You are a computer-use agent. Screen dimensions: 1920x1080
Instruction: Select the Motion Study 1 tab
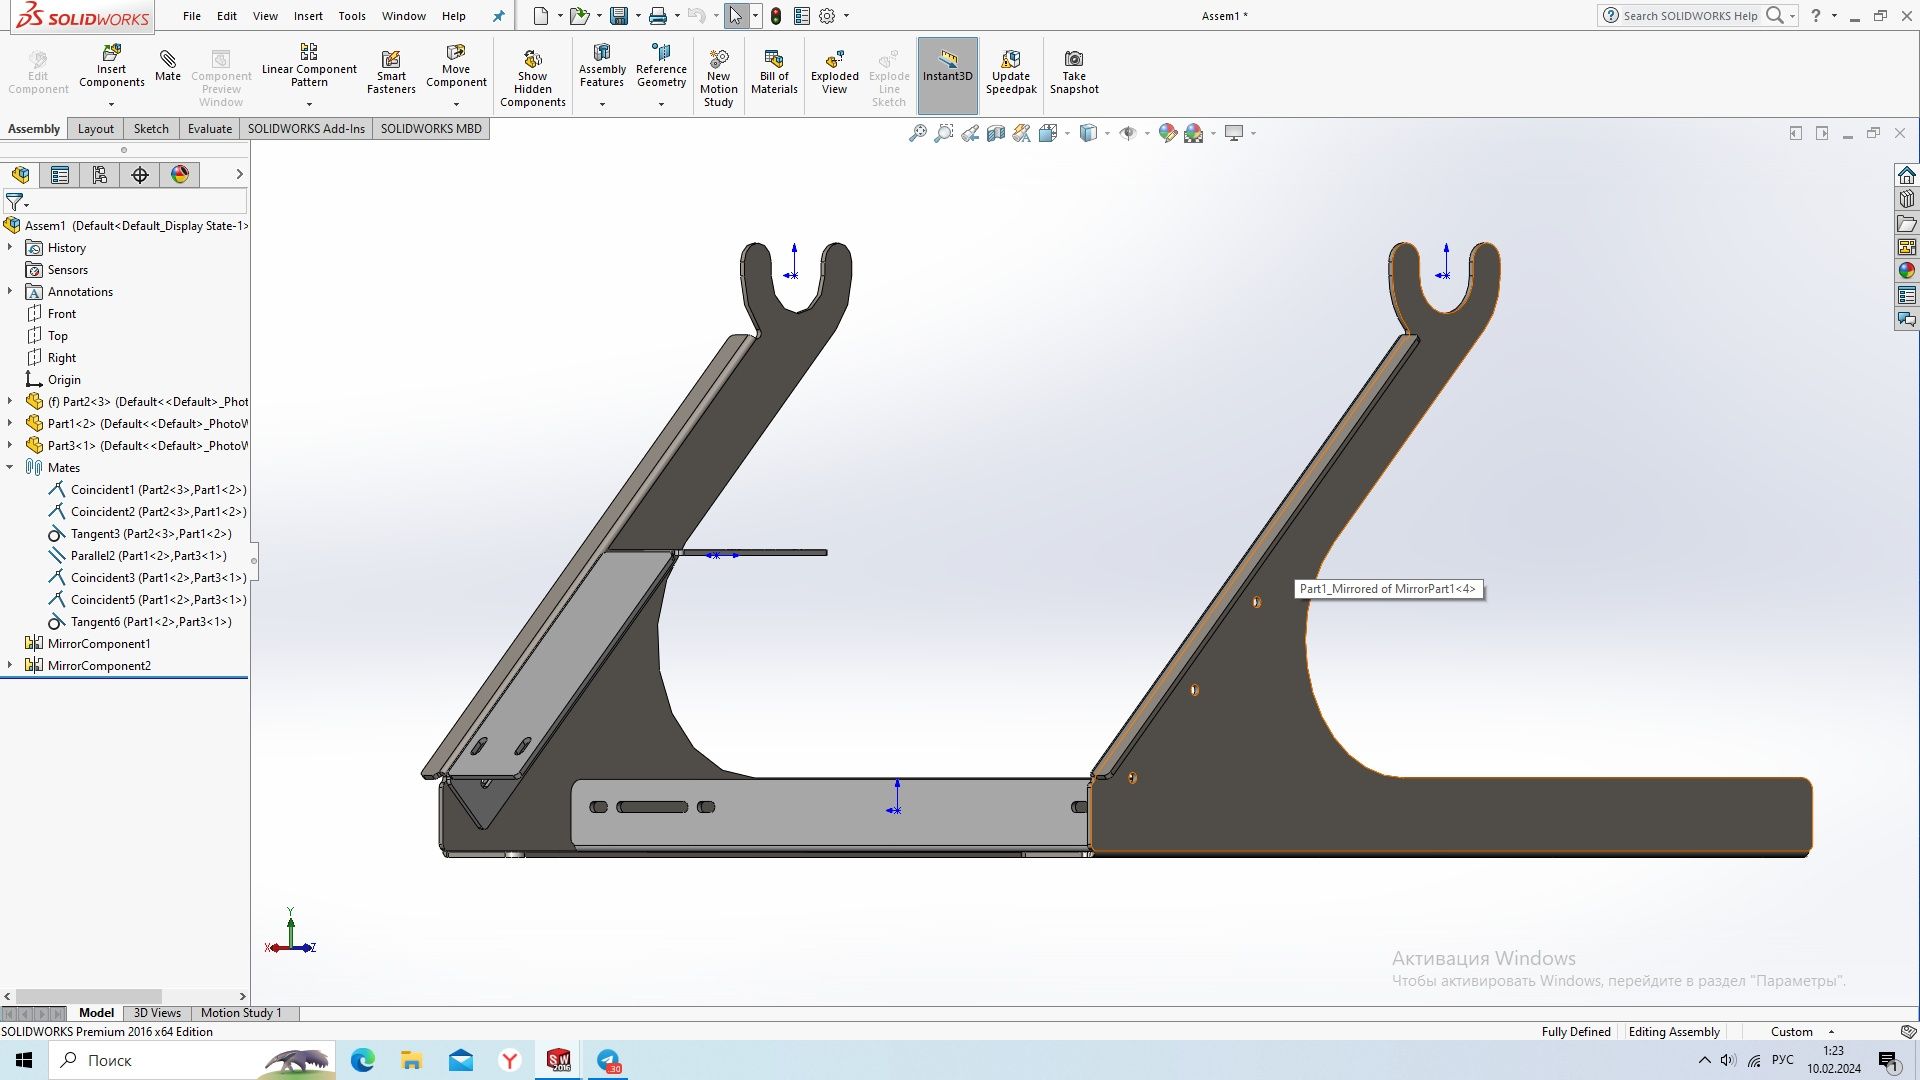pyautogui.click(x=241, y=1011)
